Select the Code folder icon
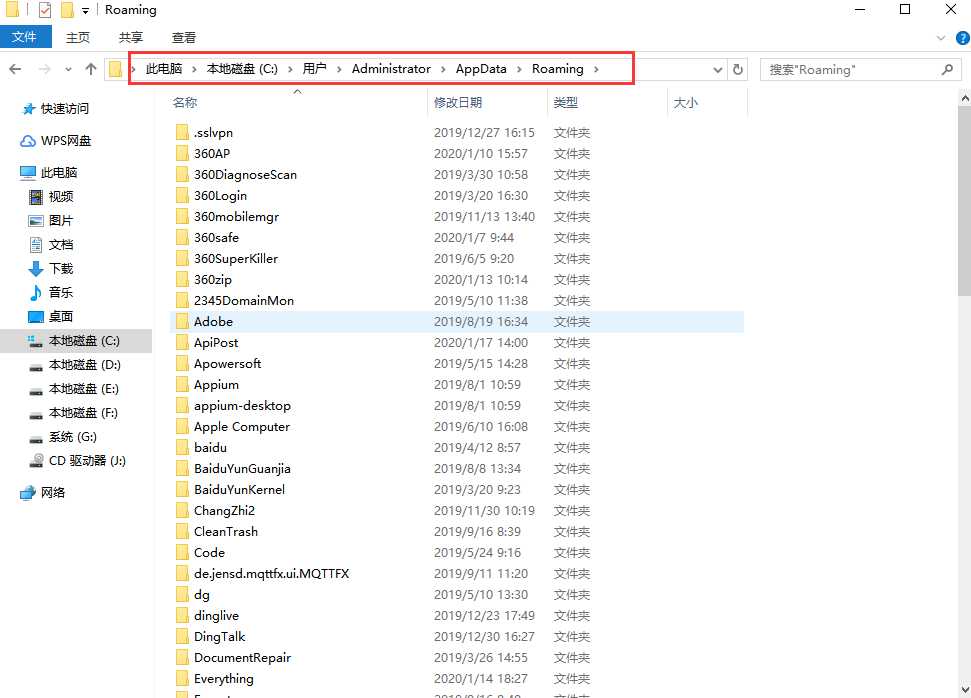971x698 pixels. [x=181, y=552]
